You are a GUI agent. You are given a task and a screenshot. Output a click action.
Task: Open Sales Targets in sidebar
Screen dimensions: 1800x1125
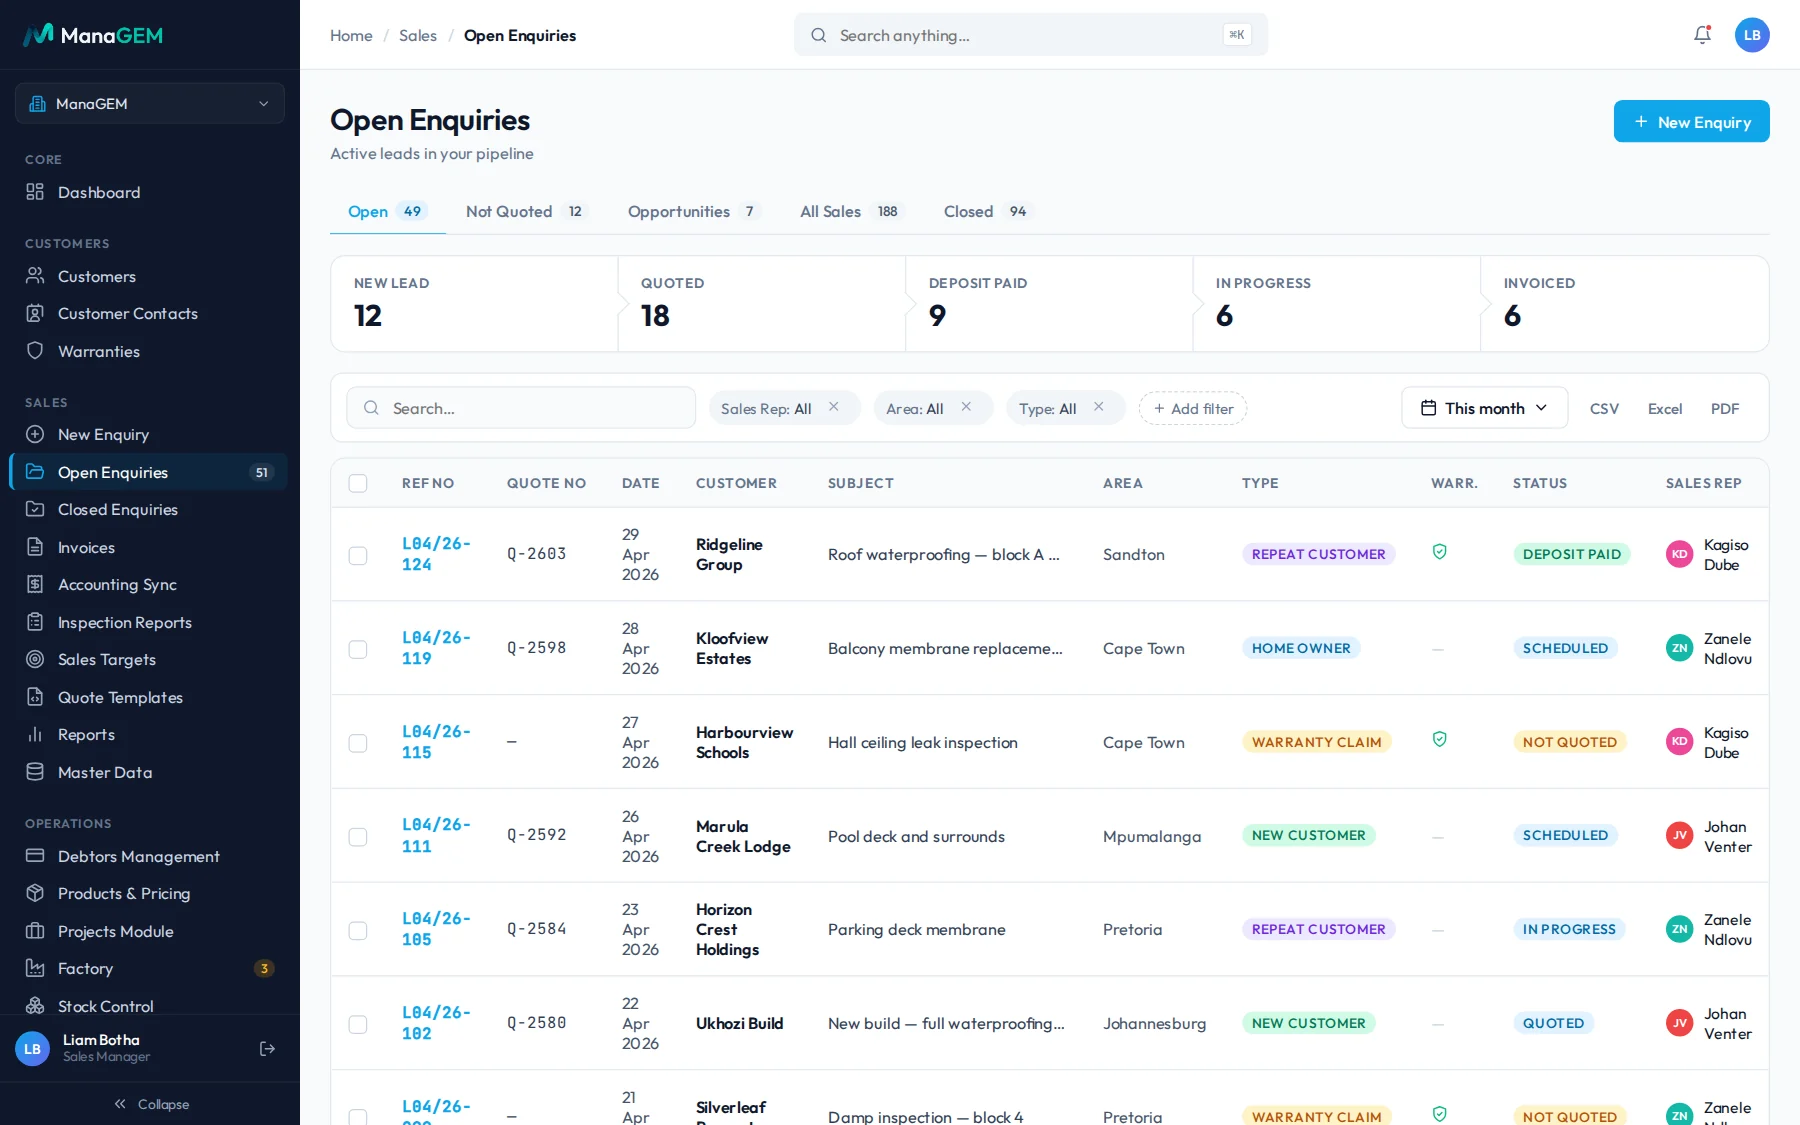(x=150, y=659)
